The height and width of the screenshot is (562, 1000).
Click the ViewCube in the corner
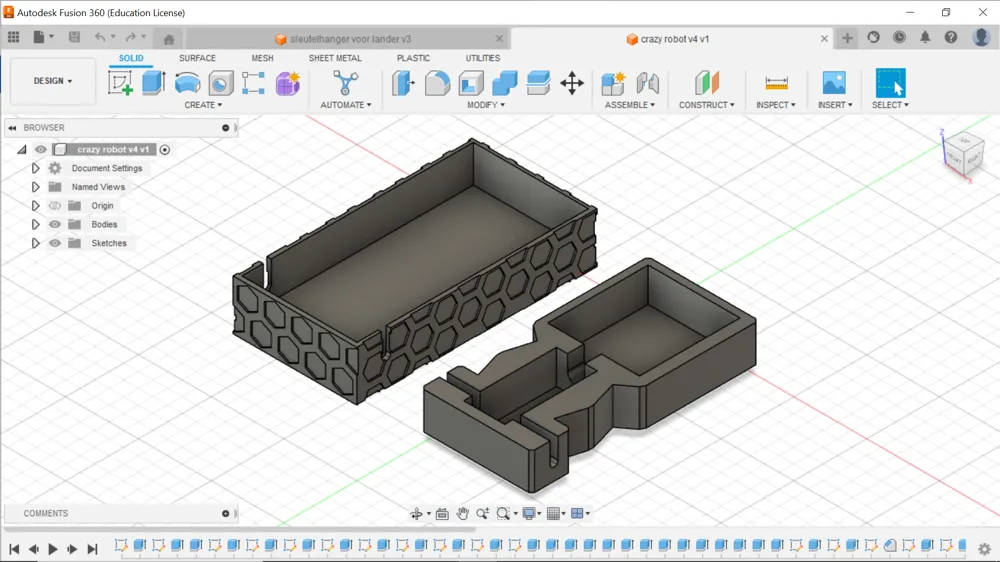point(964,154)
